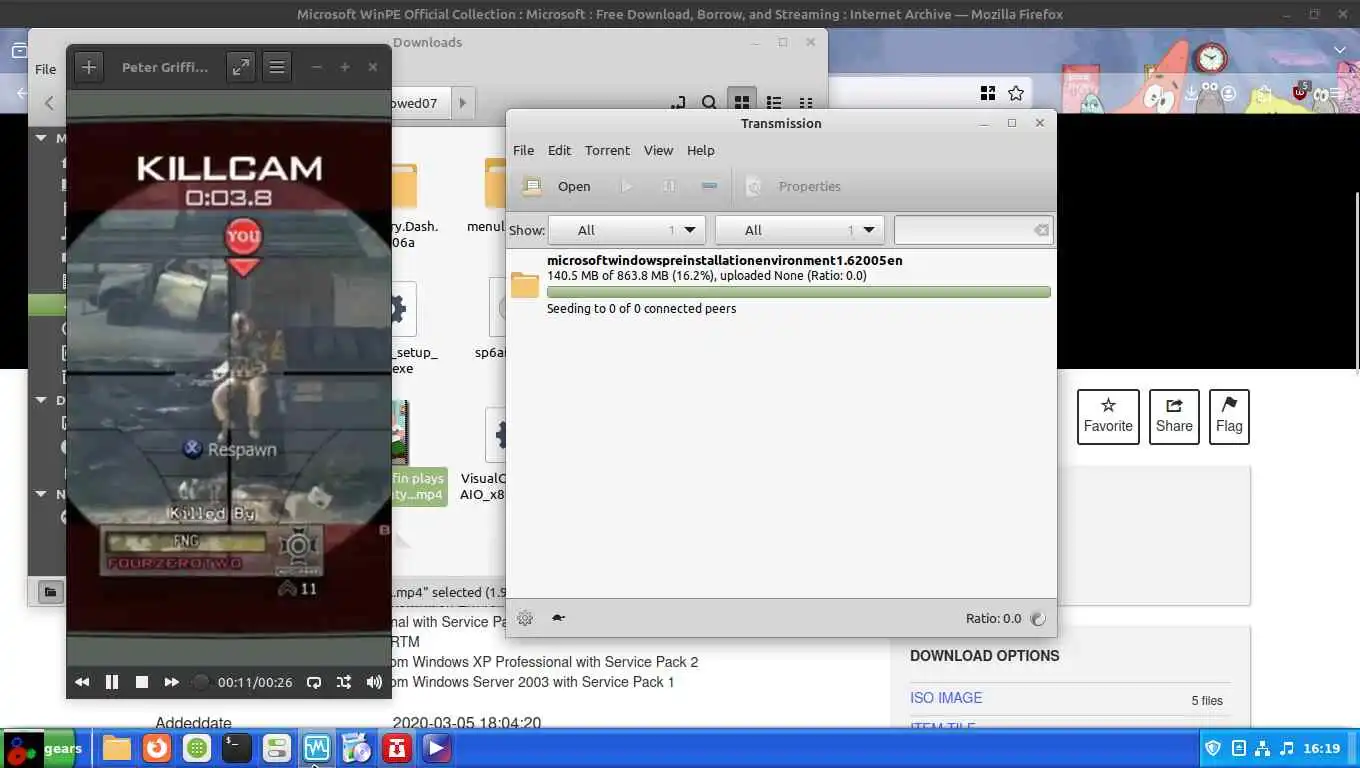Open the ISO IMAGE download link
Screen dimensions: 1360x768
pos(946,698)
